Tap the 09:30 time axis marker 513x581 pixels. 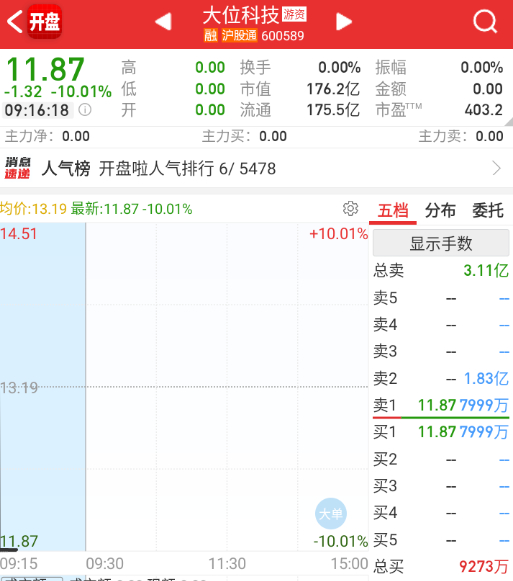(x=105, y=564)
